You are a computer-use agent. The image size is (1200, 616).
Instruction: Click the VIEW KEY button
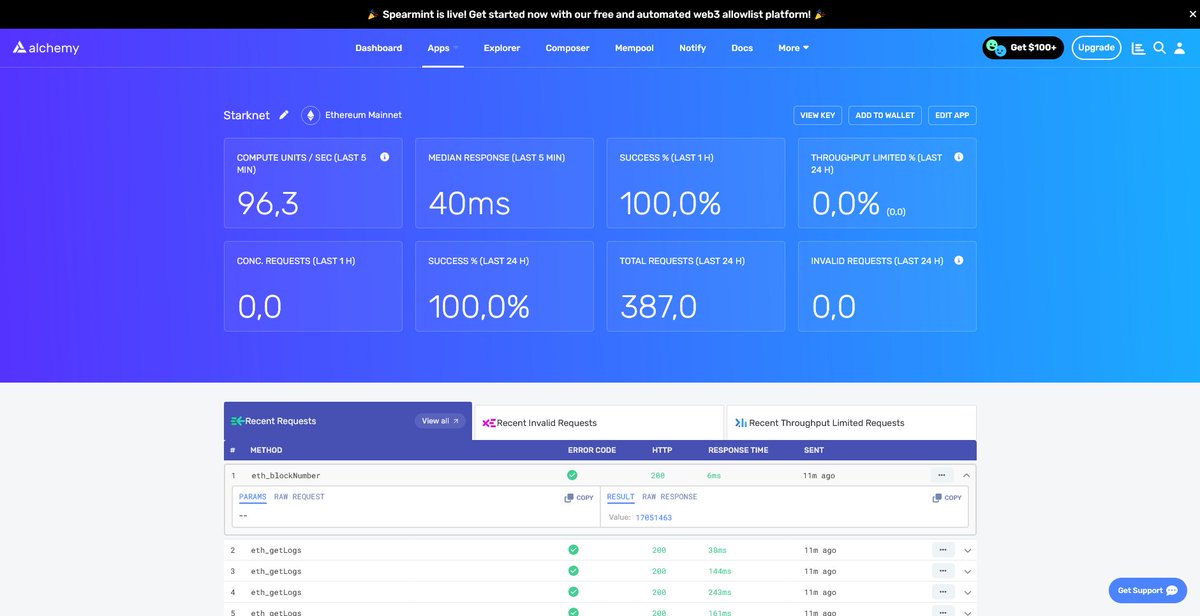coord(818,115)
